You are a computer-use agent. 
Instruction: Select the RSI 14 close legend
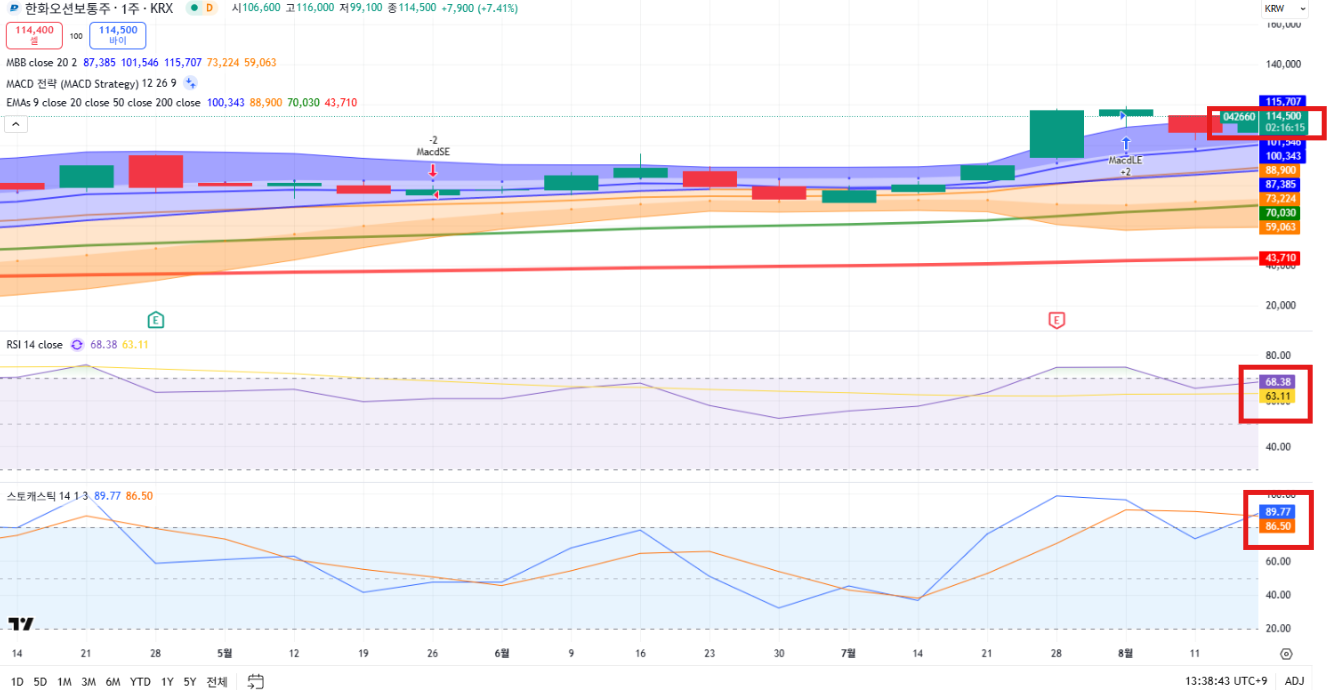[x=34, y=344]
